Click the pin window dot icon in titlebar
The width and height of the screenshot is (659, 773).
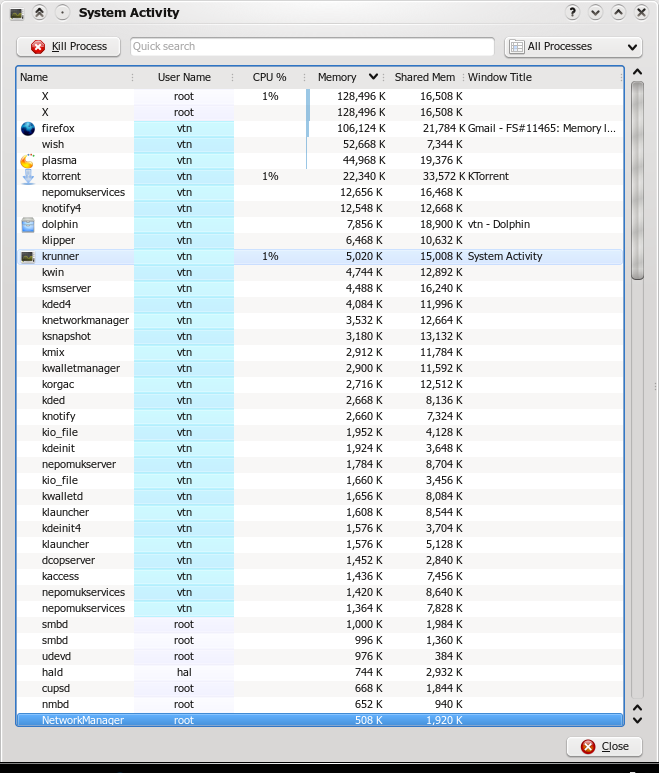pyautogui.click(x=62, y=13)
